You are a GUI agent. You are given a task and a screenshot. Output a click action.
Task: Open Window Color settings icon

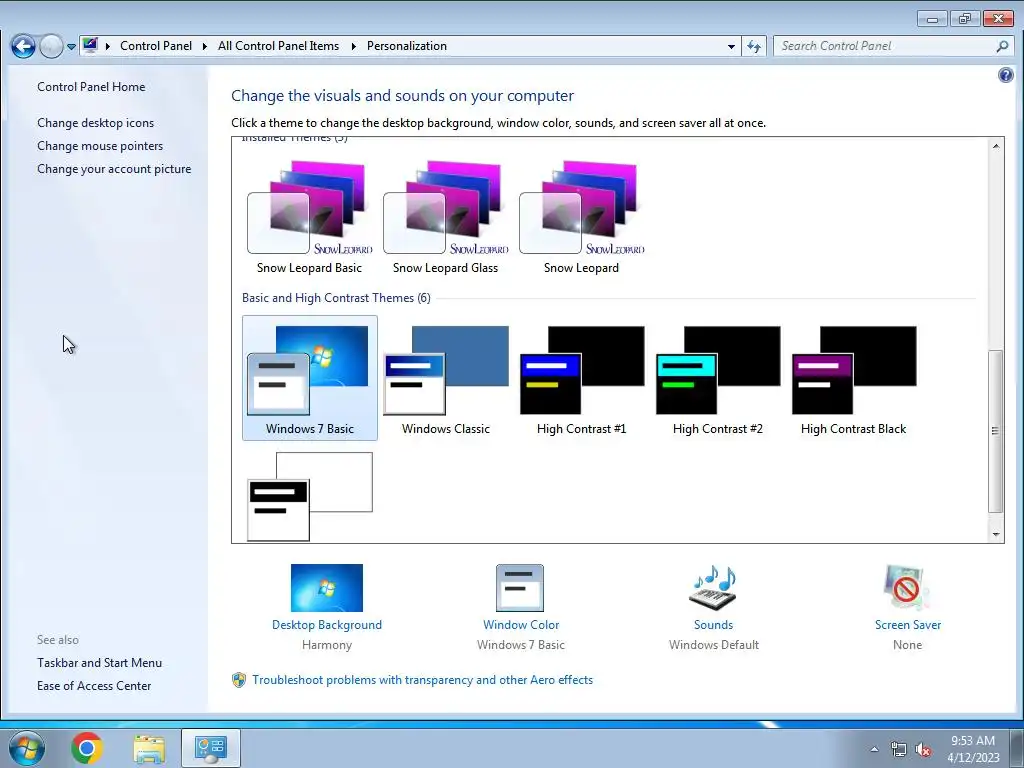[x=520, y=588]
